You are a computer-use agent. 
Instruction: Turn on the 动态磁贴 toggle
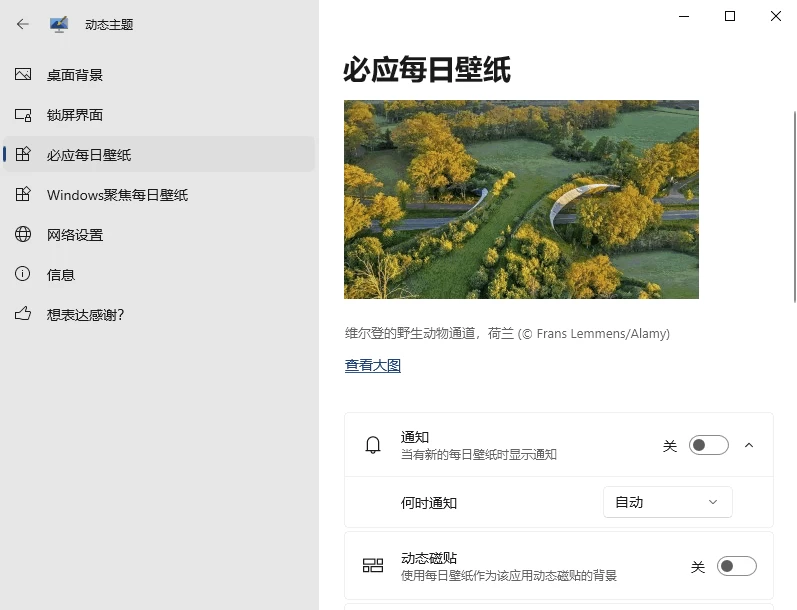pyautogui.click(x=736, y=566)
